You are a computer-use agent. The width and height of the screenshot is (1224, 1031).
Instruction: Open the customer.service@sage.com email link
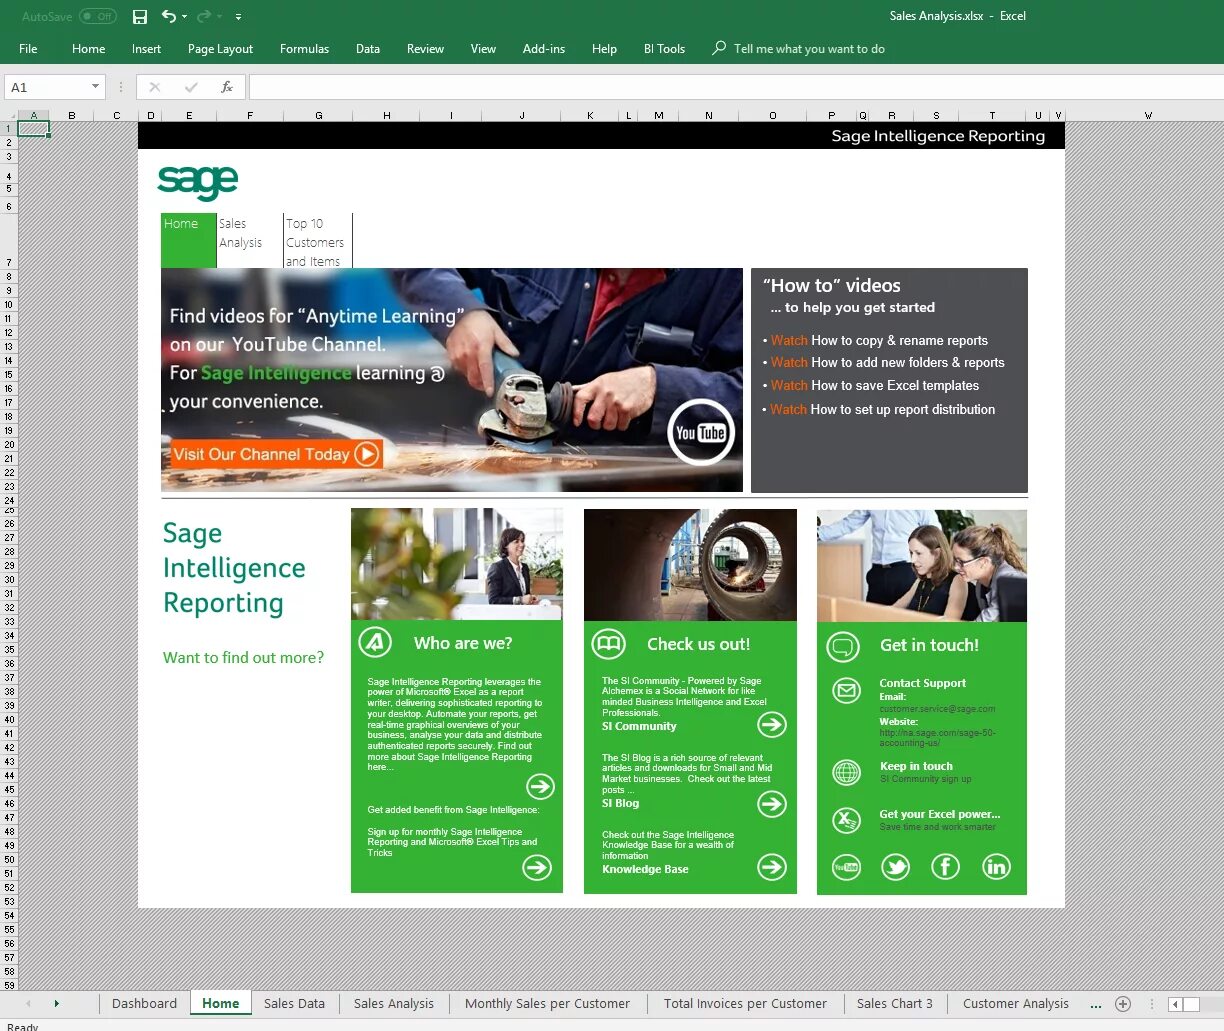[x=937, y=709]
